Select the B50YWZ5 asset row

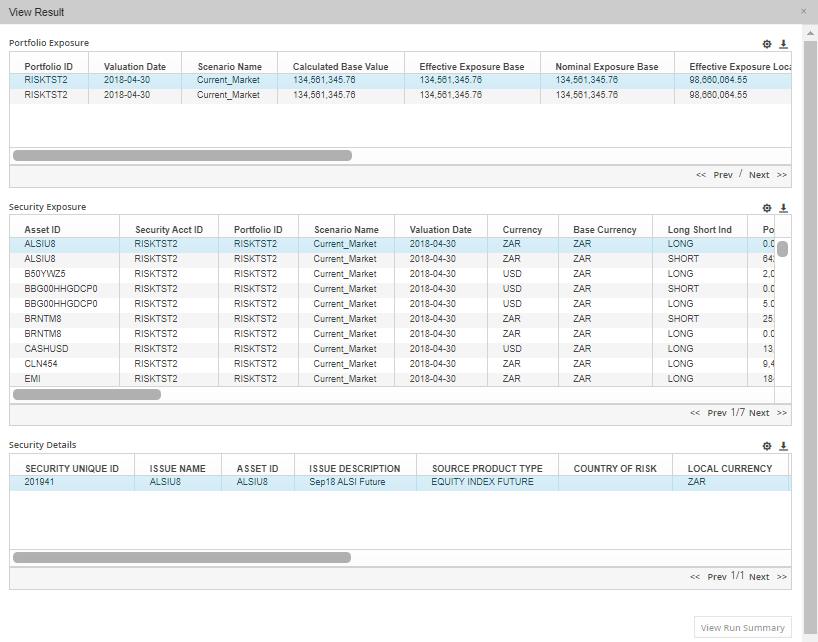(x=46, y=274)
